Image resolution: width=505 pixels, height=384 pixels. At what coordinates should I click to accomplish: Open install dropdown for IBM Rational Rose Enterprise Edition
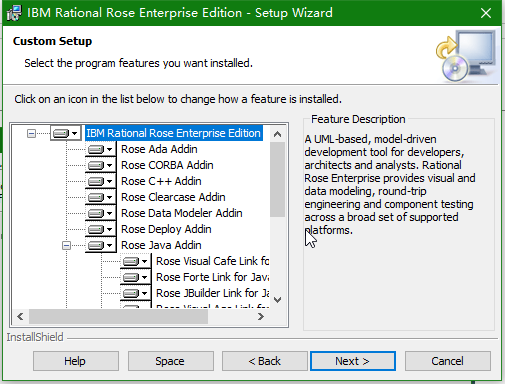click(65, 133)
